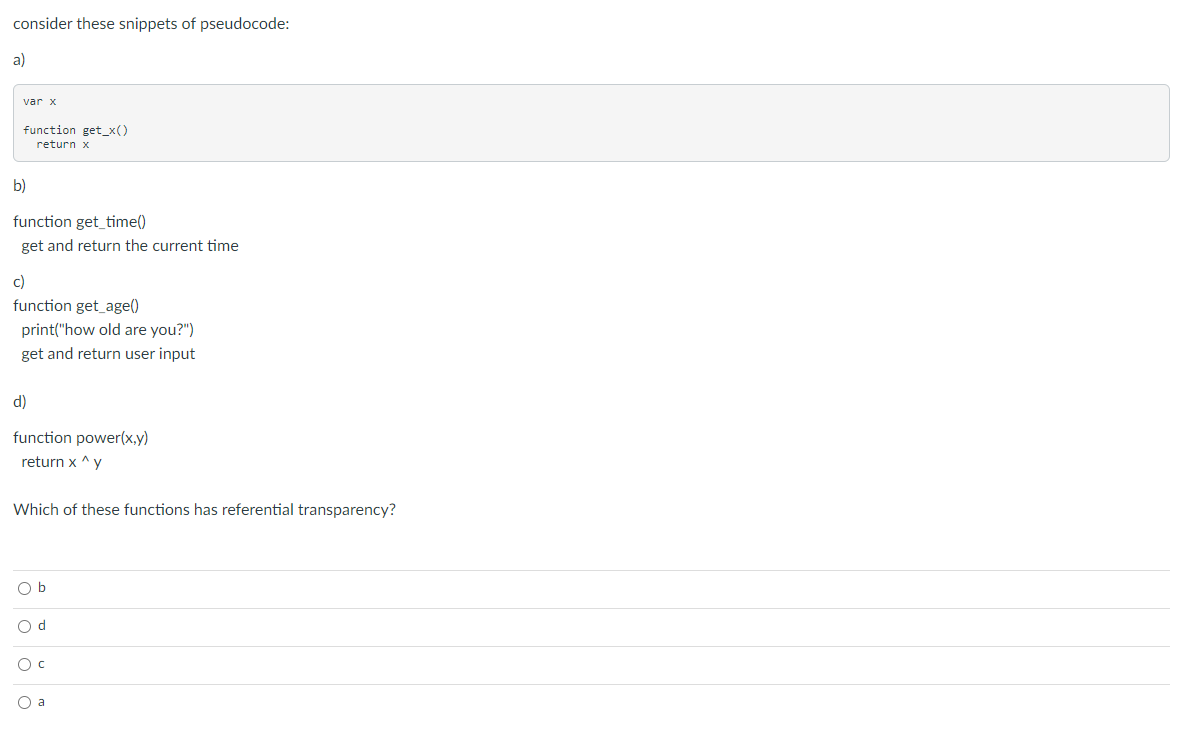Click the referential transparency question text

click(x=204, y=509)
